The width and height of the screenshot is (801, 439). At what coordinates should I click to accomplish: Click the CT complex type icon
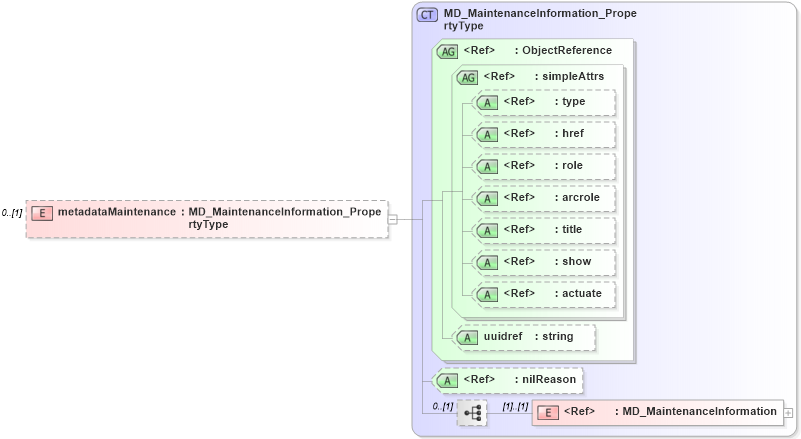pyautogui.click(x=427, y=14)
